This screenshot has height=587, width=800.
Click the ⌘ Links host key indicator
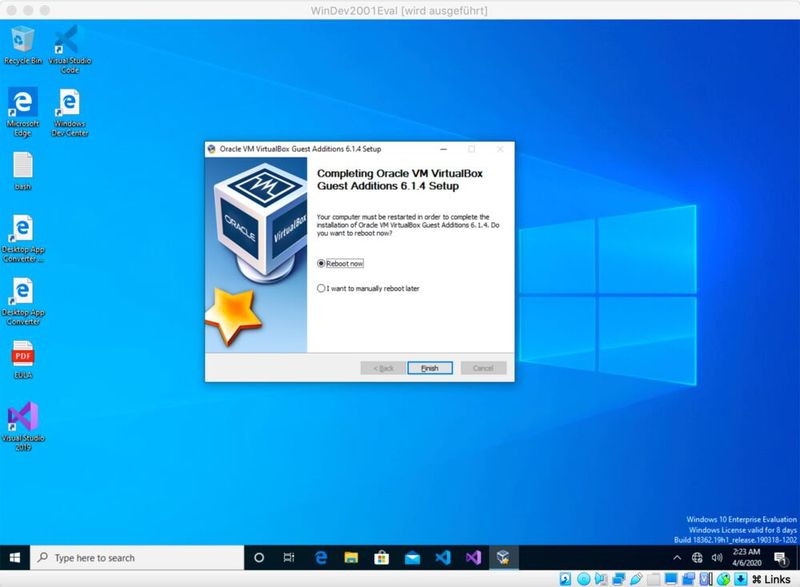(771, 579)
